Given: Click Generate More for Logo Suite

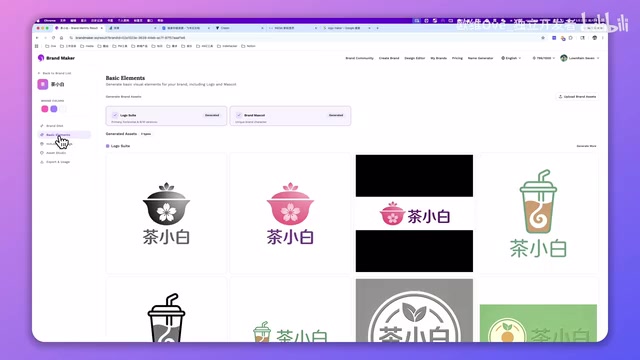Looking at the screenshot, I should point(586,146).
